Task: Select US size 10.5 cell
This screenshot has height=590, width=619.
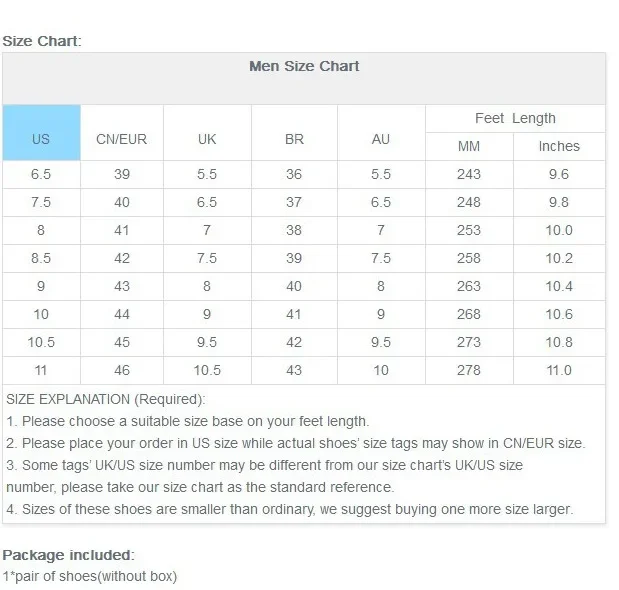Action: point(41,342)
